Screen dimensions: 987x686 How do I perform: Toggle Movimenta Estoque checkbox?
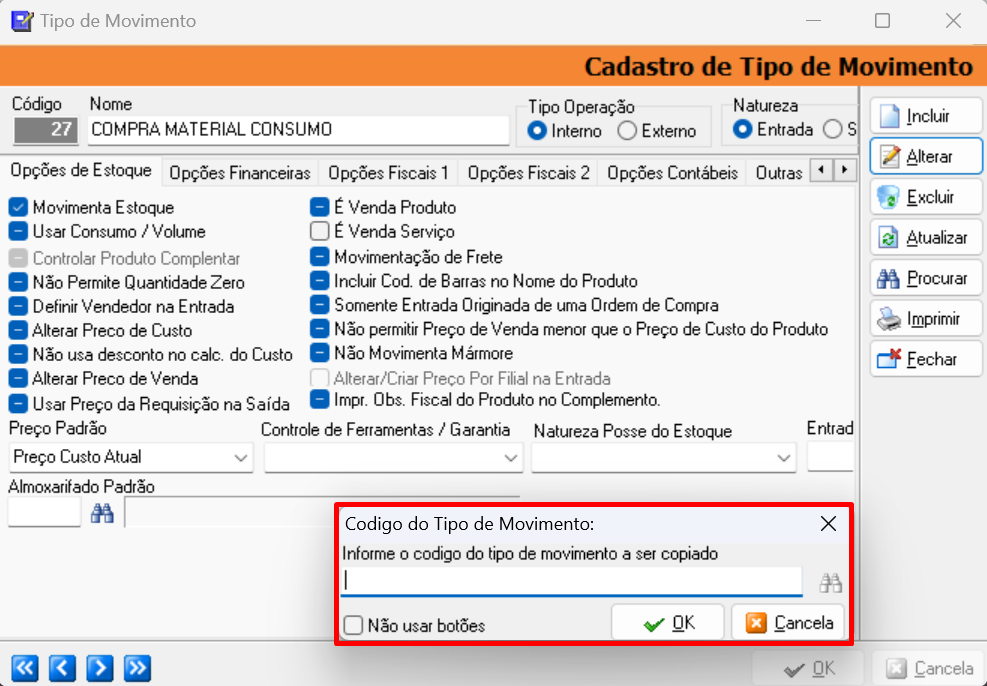click(x=18, y=207)
